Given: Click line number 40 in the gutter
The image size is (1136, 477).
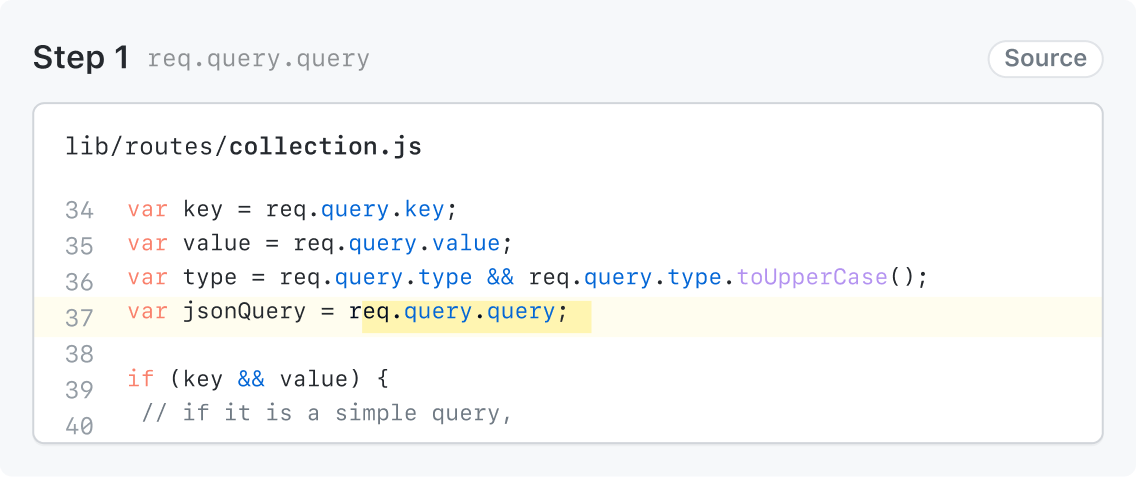Looking at the screenshot, I should [x=79, y=425].
